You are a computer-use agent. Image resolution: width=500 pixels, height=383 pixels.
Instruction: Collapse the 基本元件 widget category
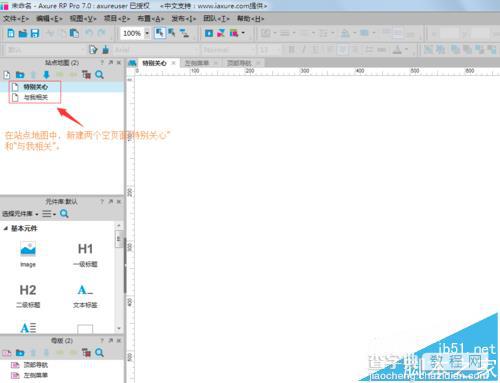[x=6, y=229]
